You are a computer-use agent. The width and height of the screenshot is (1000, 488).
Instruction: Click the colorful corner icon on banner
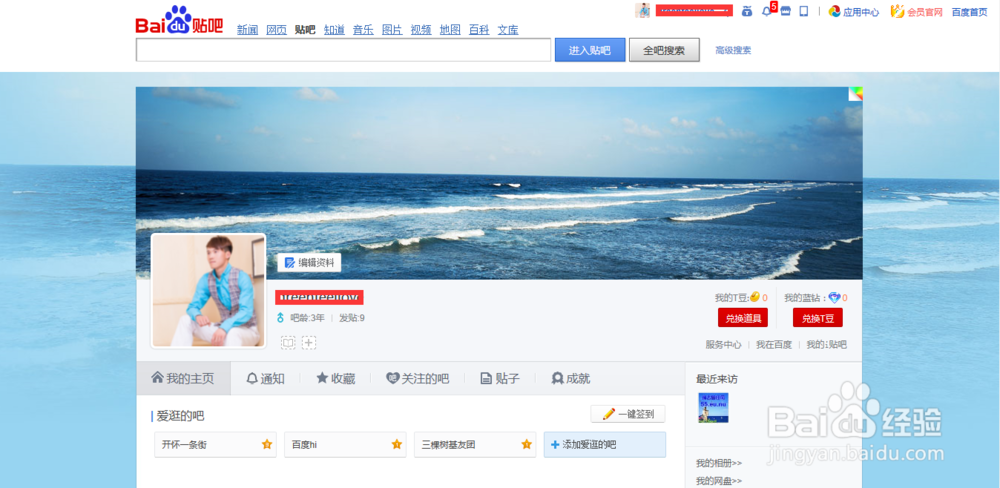855,94
